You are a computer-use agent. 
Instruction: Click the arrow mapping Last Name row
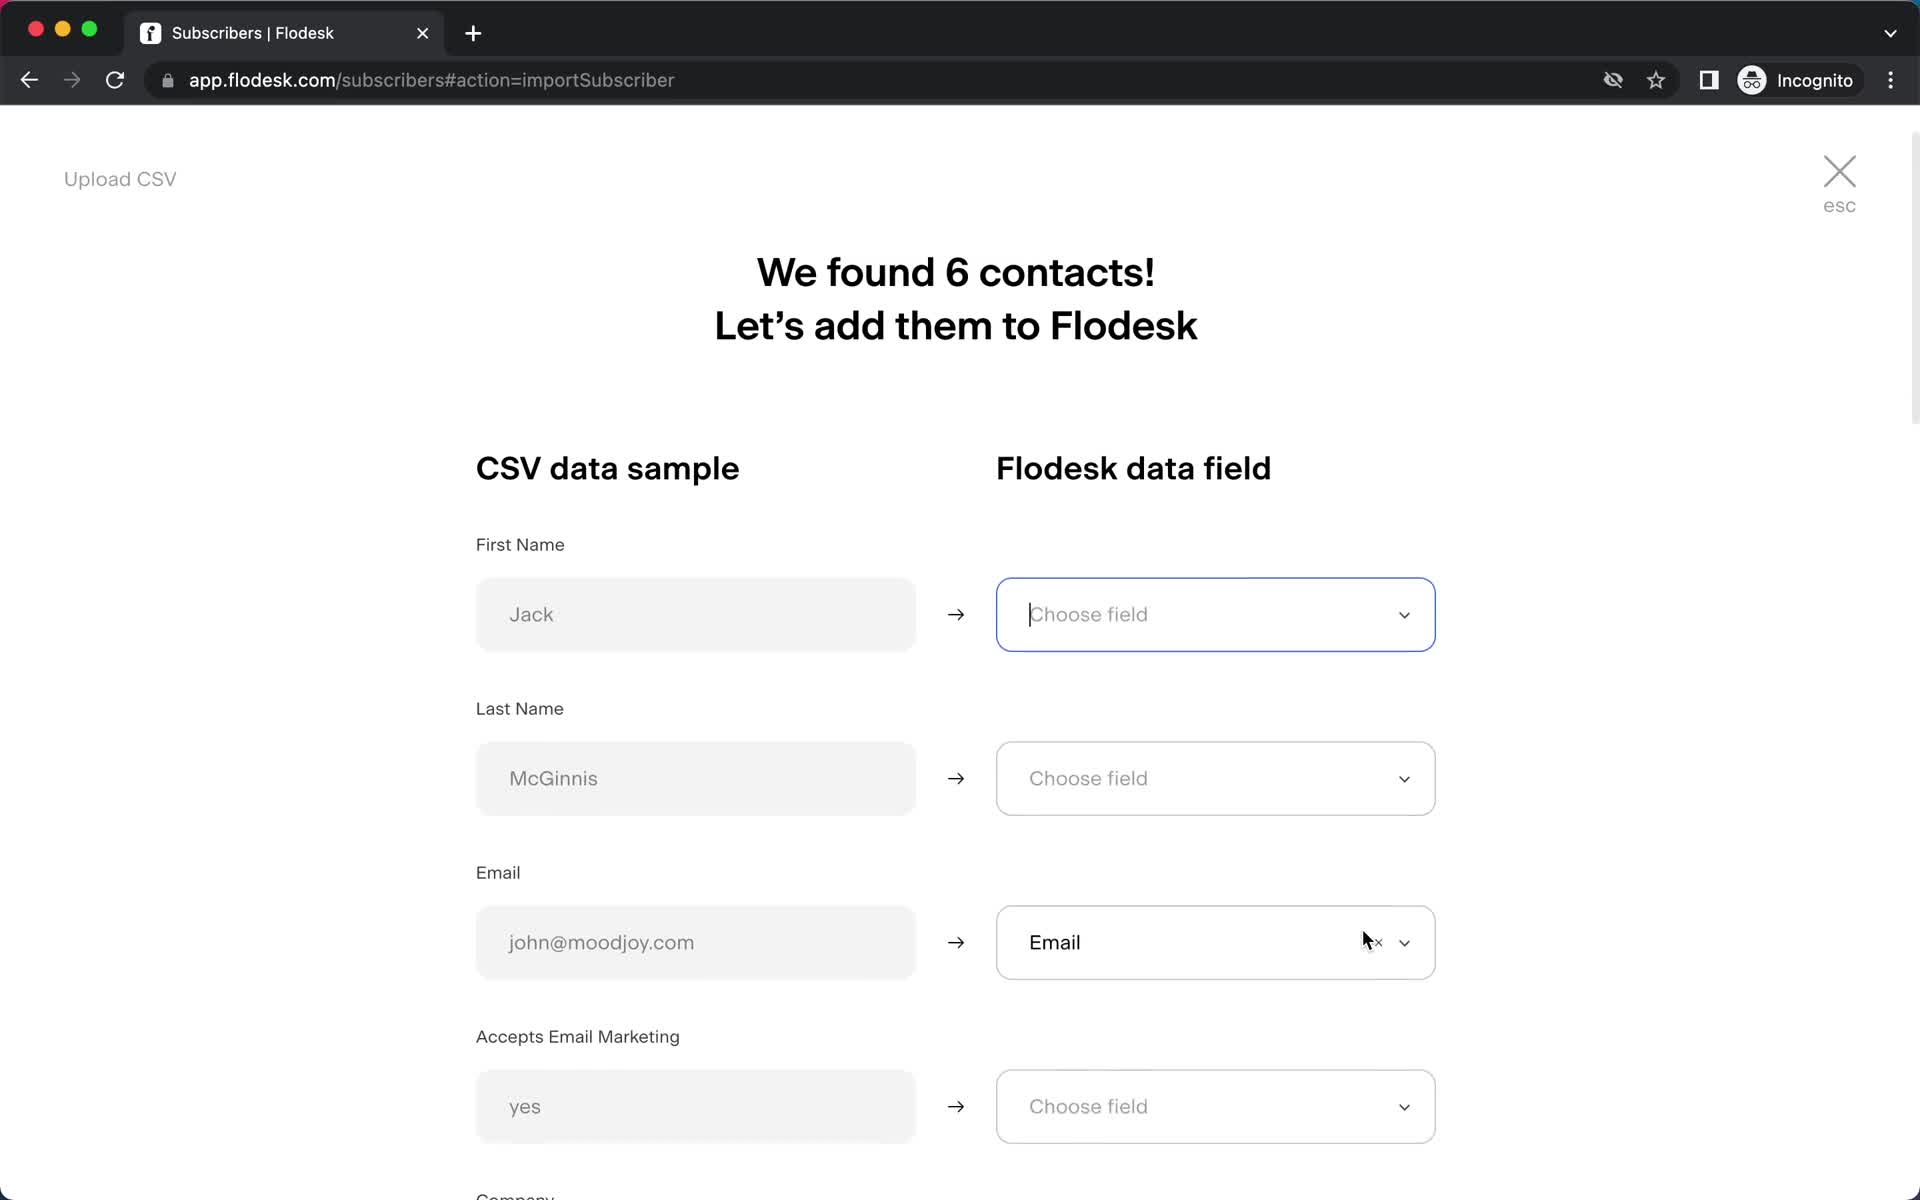pyautogui.click(x=957, y=778)
